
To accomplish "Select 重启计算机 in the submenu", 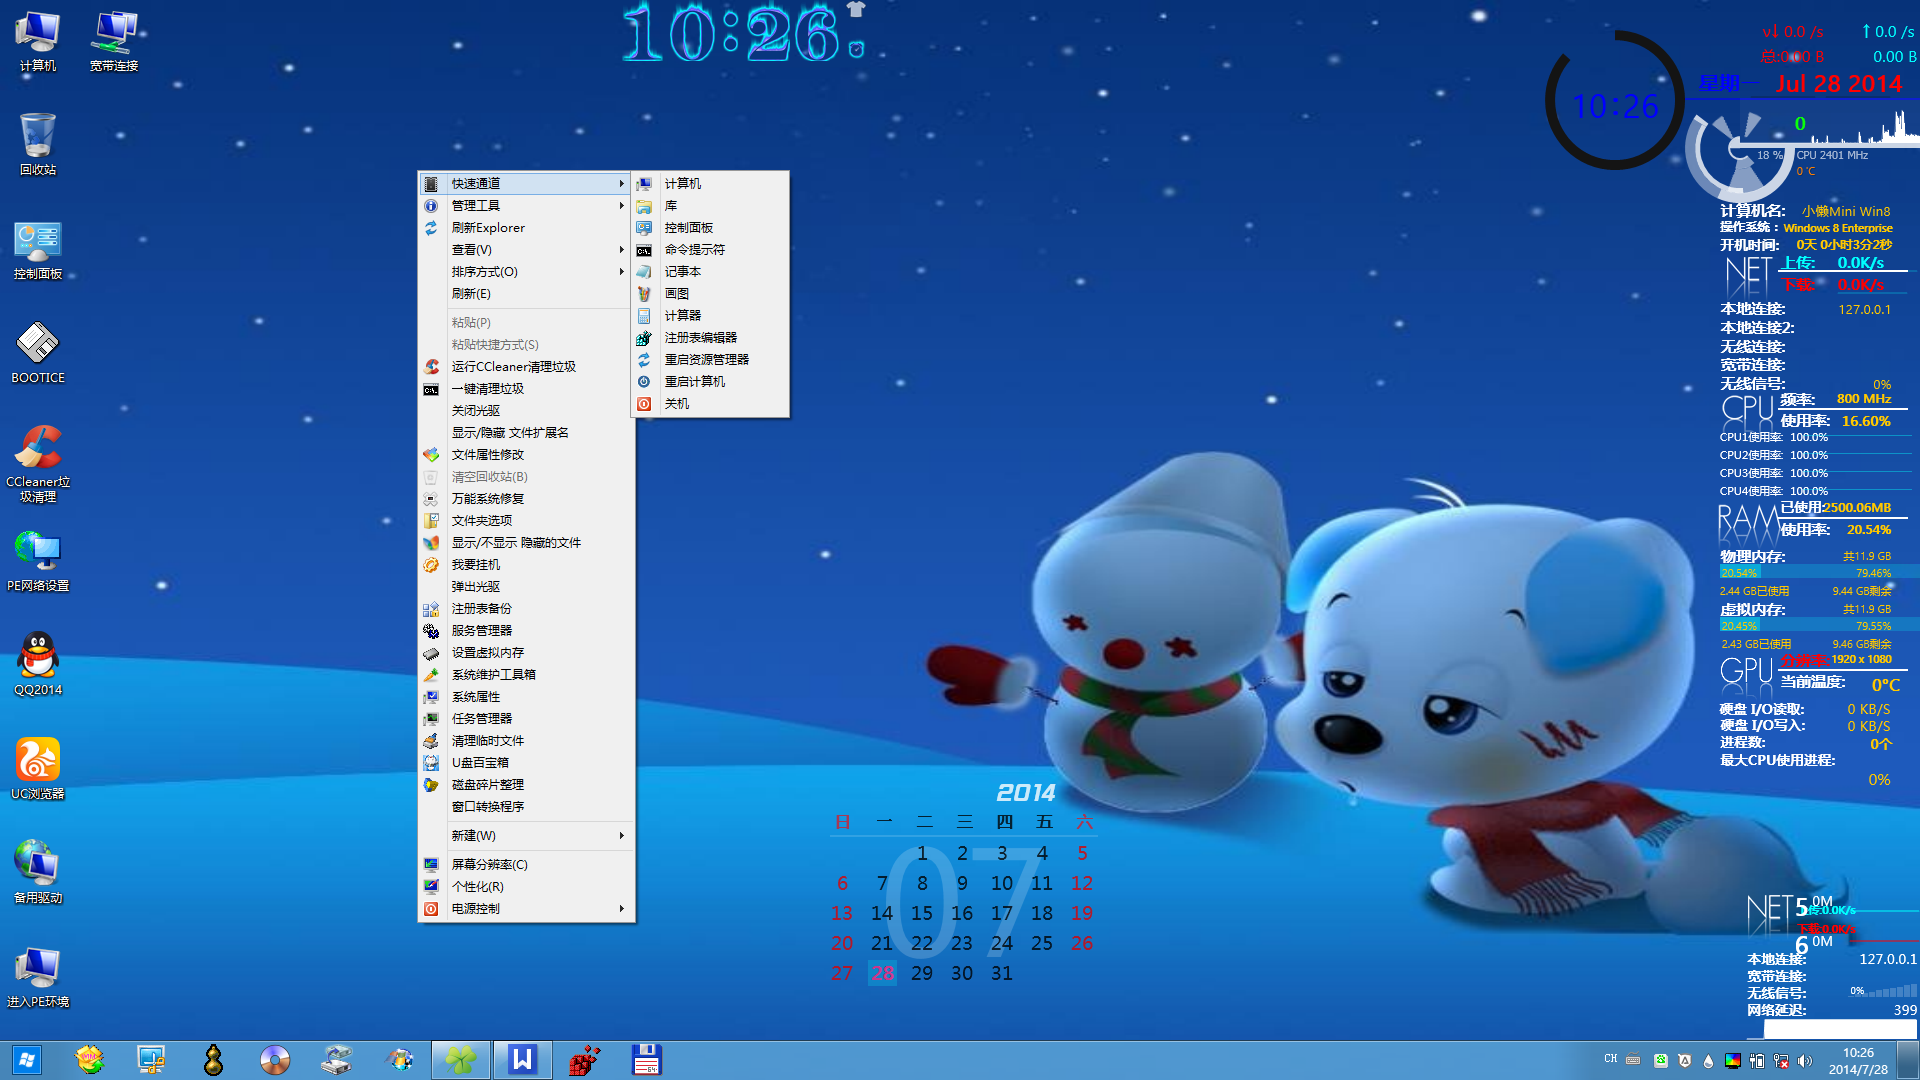I will (x=710, y=381).
